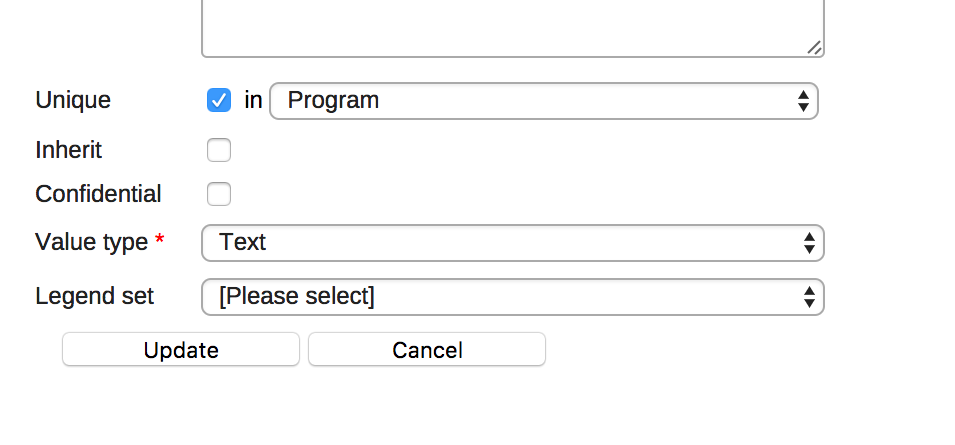
Task: Tick the Confidential checkbox
Action: 219,194
